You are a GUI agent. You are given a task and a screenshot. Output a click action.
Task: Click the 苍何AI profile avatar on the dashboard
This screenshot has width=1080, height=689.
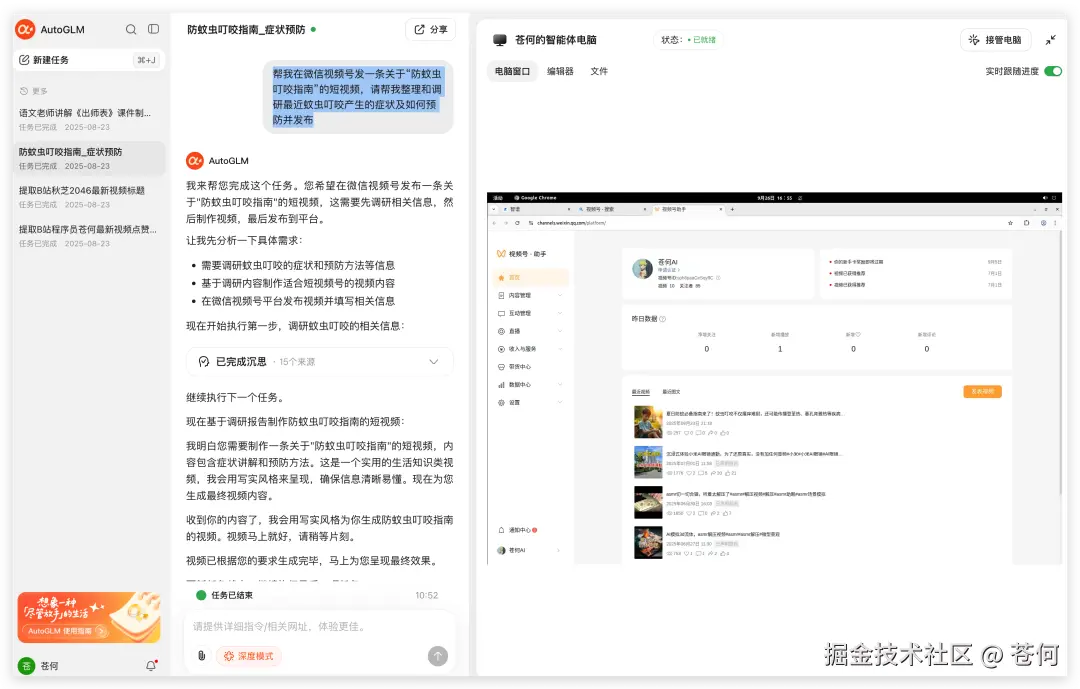click(x=643, y=269)
